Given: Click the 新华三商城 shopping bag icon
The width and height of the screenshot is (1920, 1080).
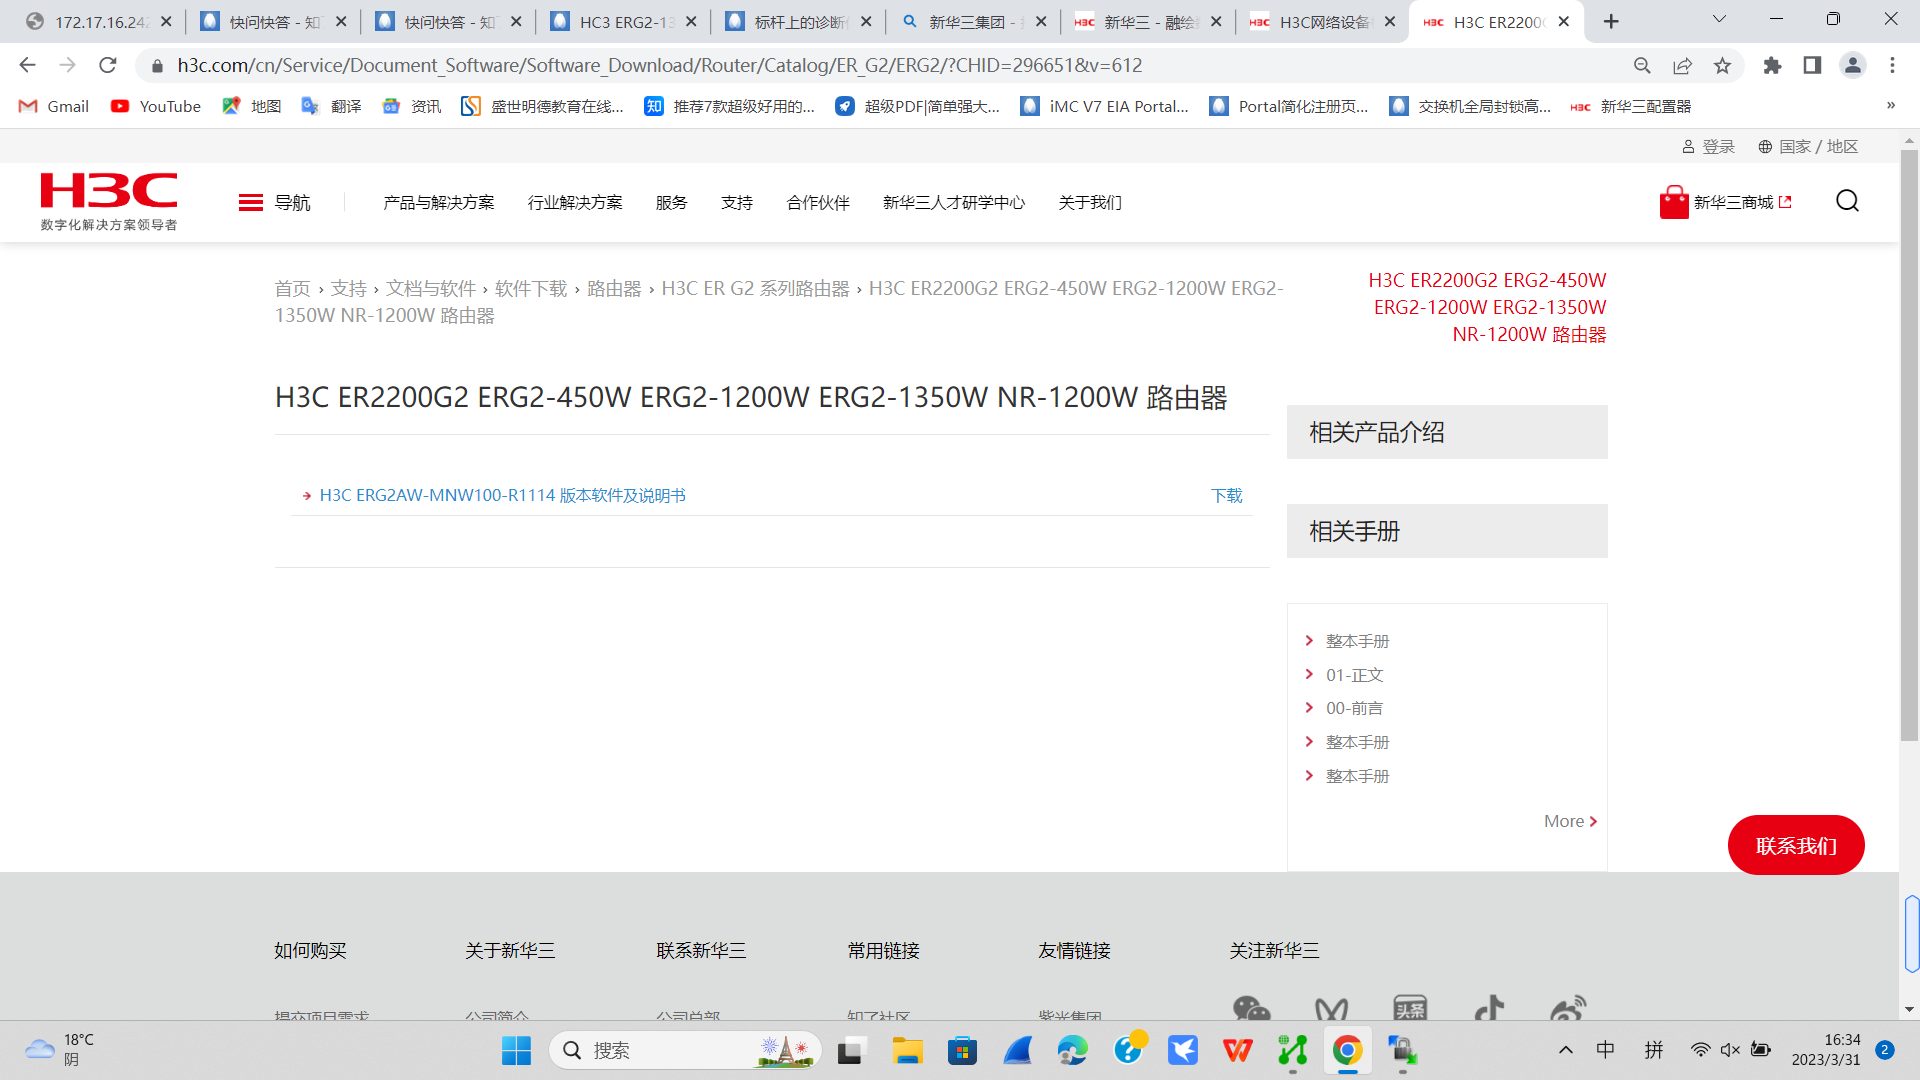Looking at the screenshot, I should point(1673,202).
